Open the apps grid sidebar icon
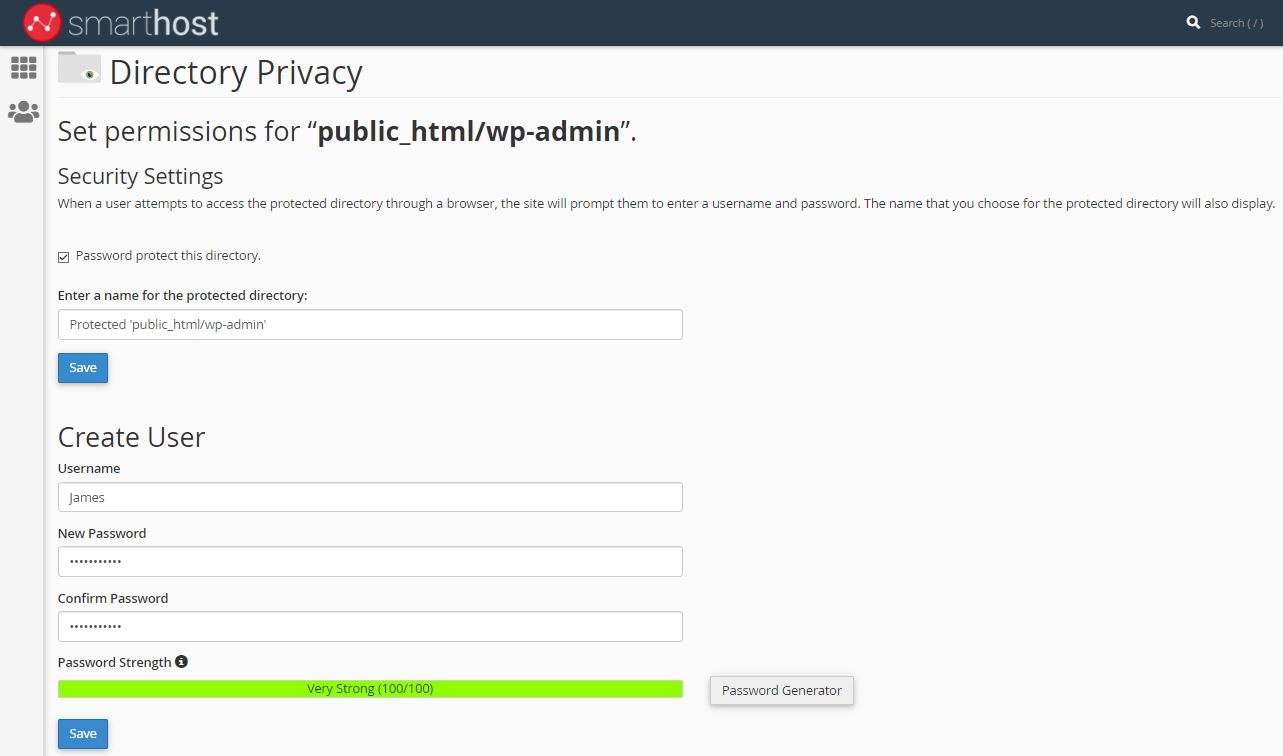 click(23, 68)
